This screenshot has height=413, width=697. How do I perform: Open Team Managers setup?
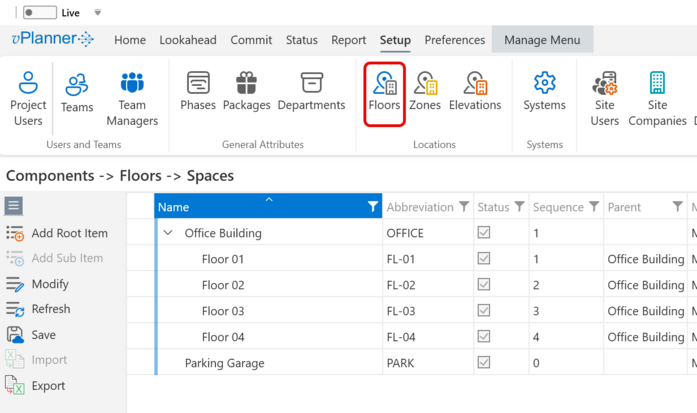[x=132, y=98]
